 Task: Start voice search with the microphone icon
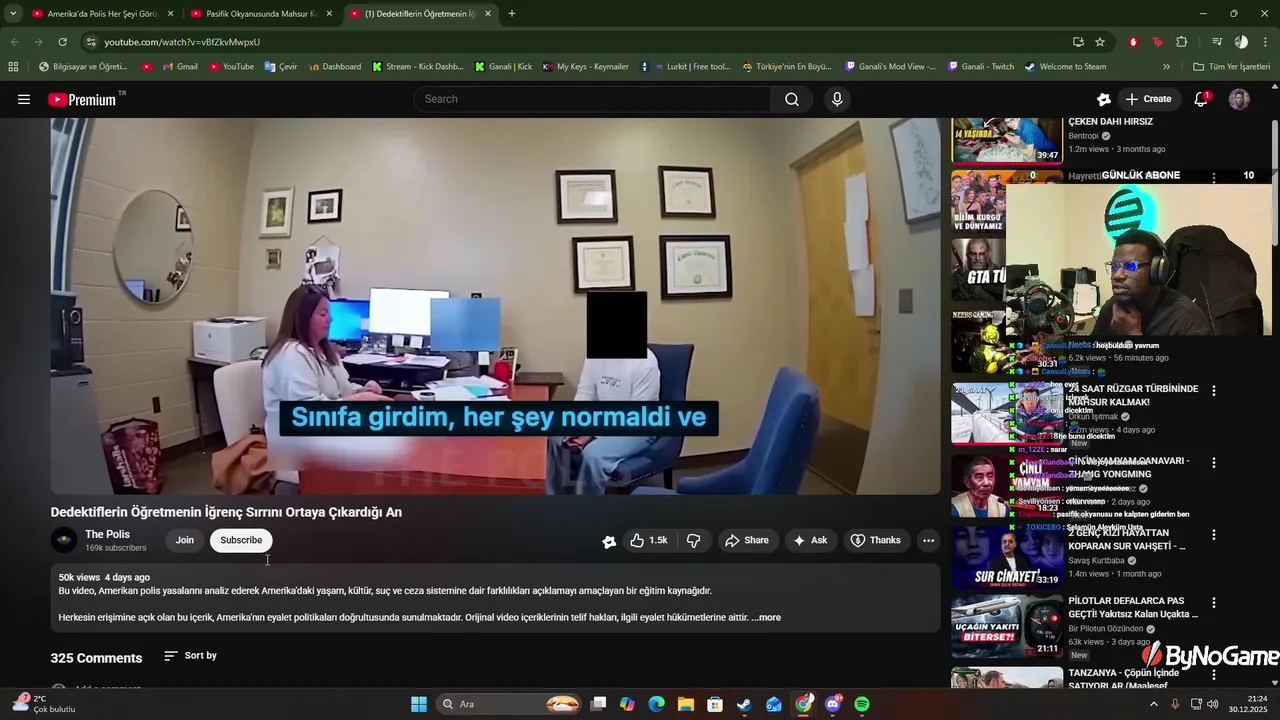tap(837, 99)
